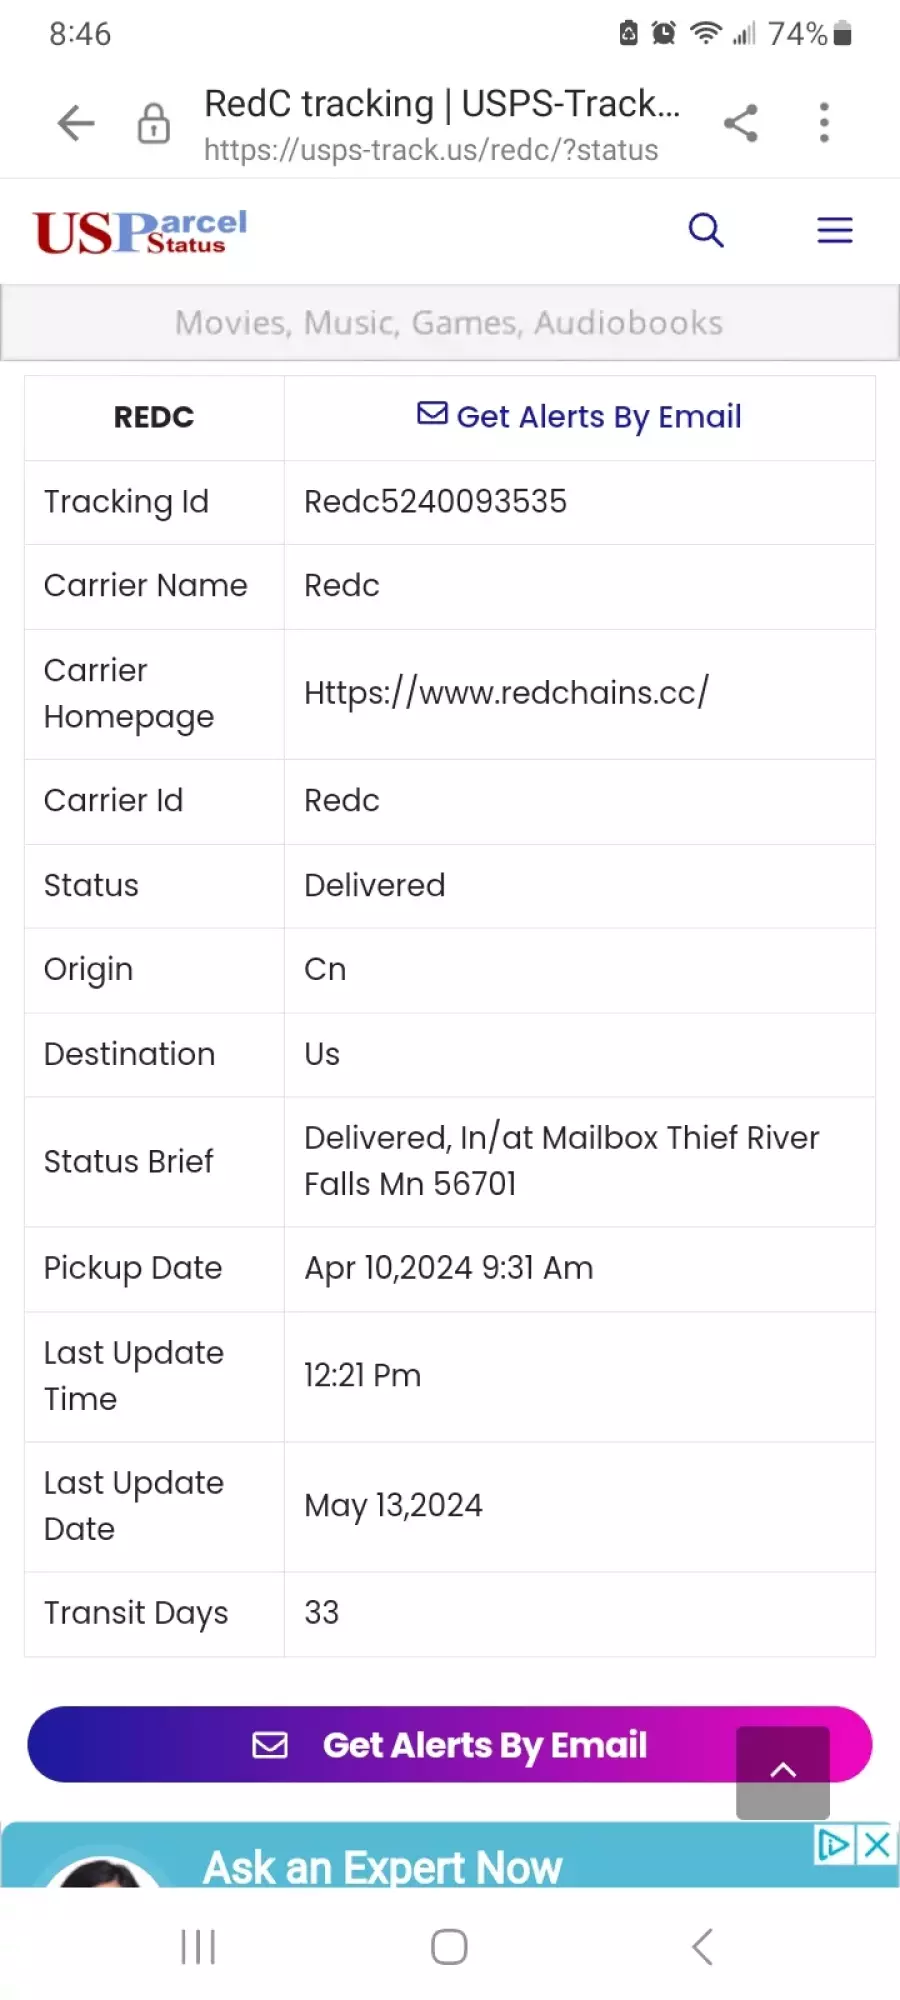900x2000 pixels.
Task: Open the hamburger navigation menu
Action: point(835,230)
